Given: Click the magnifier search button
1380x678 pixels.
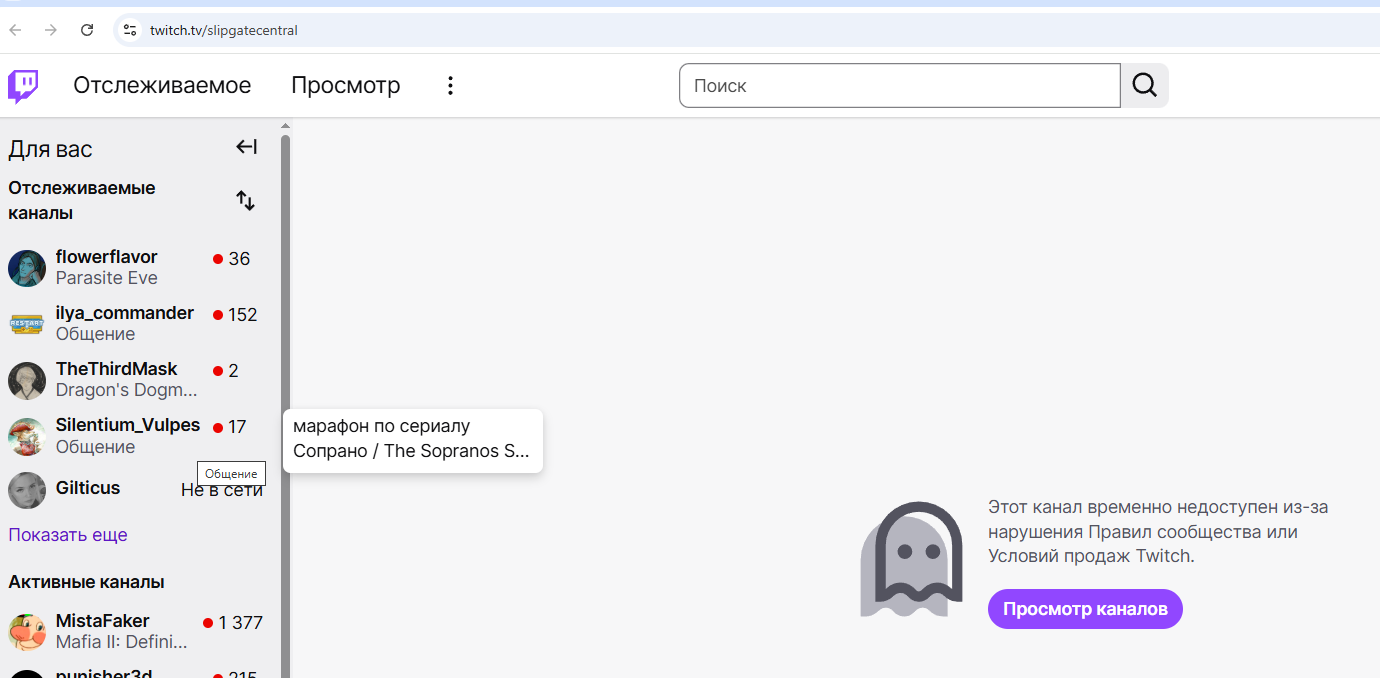Looking at the screenshot, I should (1144, 86).
